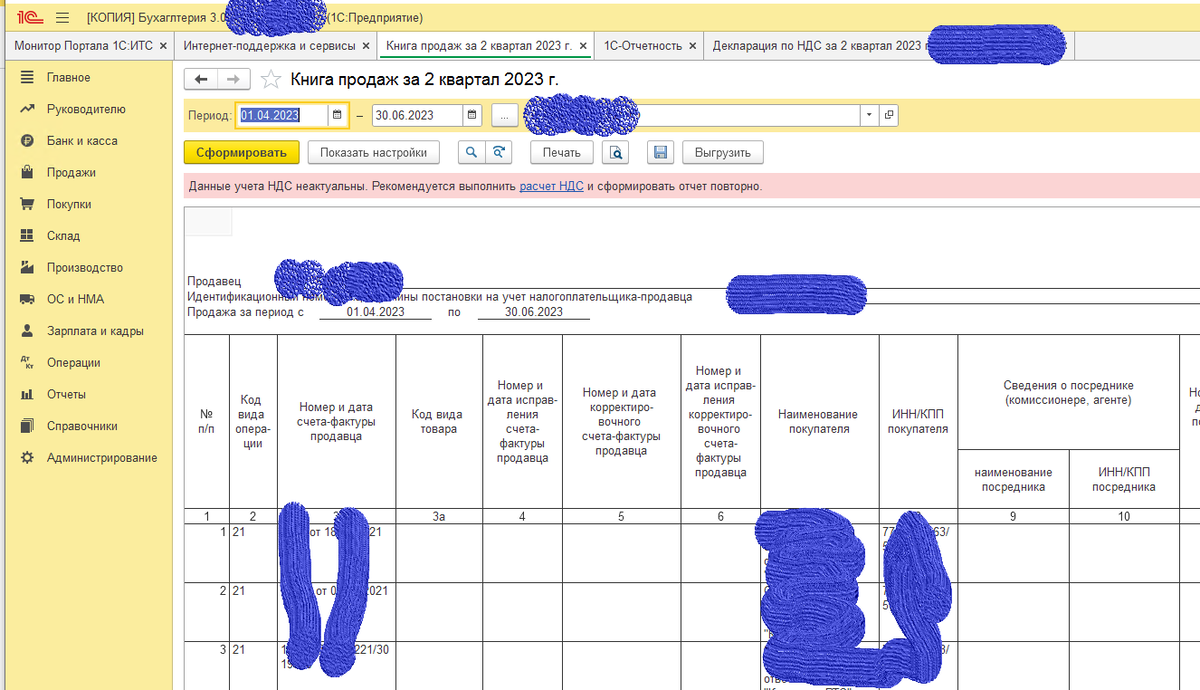Click the Покупки cart icon
This screenshot has width=1200, height=690.
(x=27, y=204)
